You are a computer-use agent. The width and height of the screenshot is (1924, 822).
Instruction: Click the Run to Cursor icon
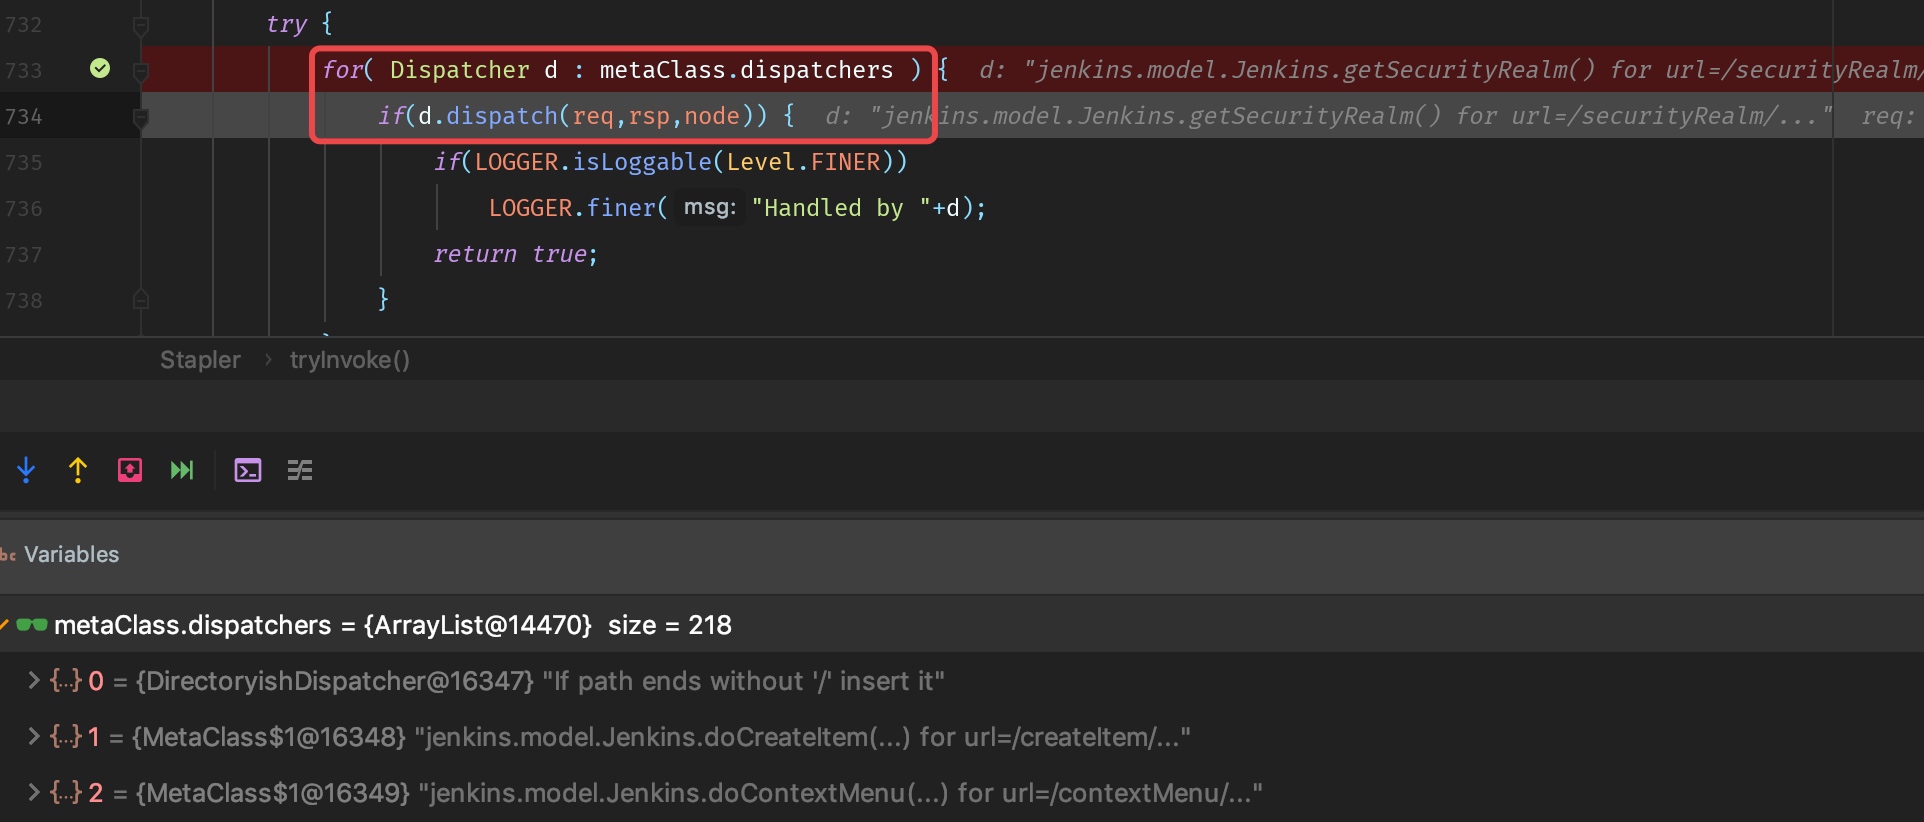[182, 470]
